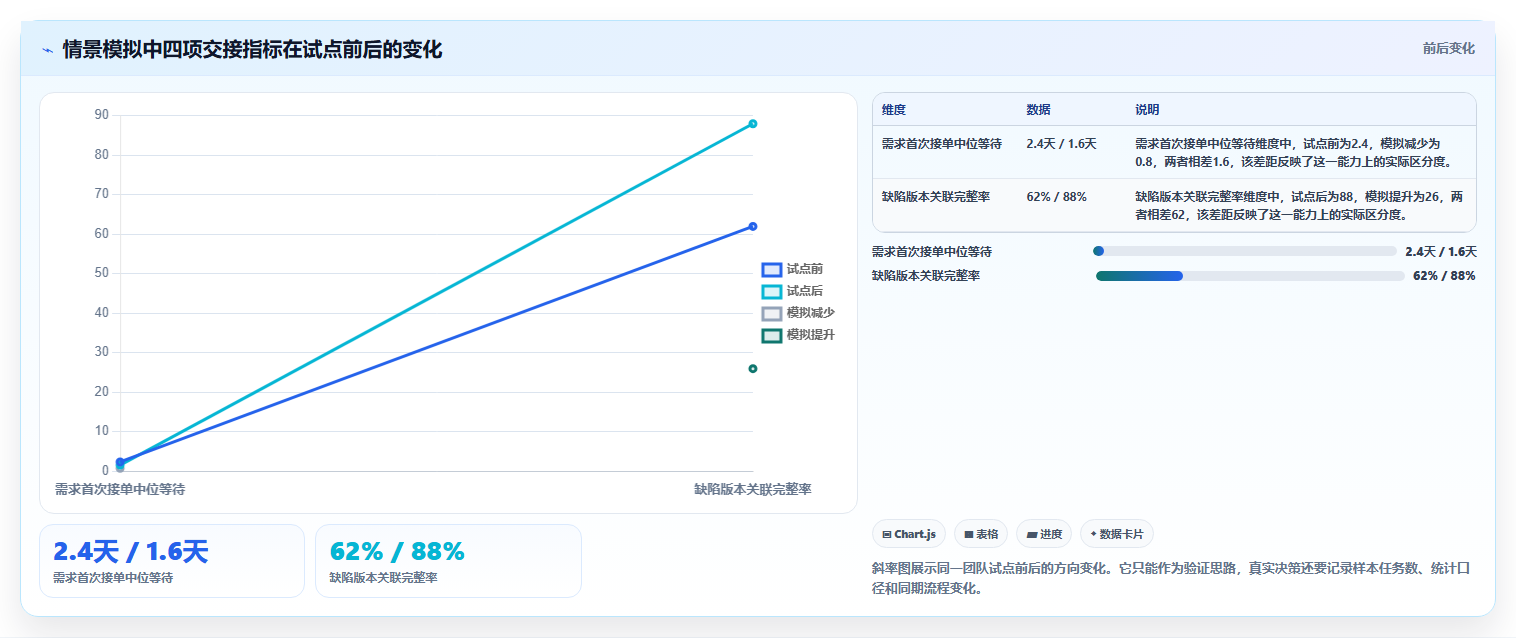Click progress value 62% / 88%
This screenshot has height=638, width=1516.
[1444, 276]
